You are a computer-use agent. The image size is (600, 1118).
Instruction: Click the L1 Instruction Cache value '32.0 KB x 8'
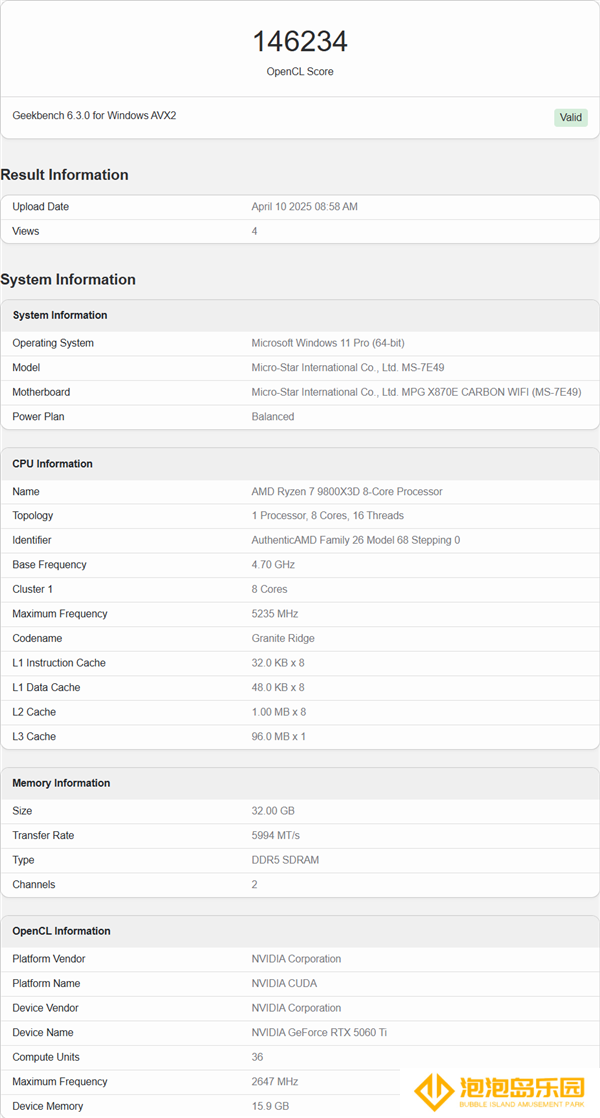click(x=278, y=663)
